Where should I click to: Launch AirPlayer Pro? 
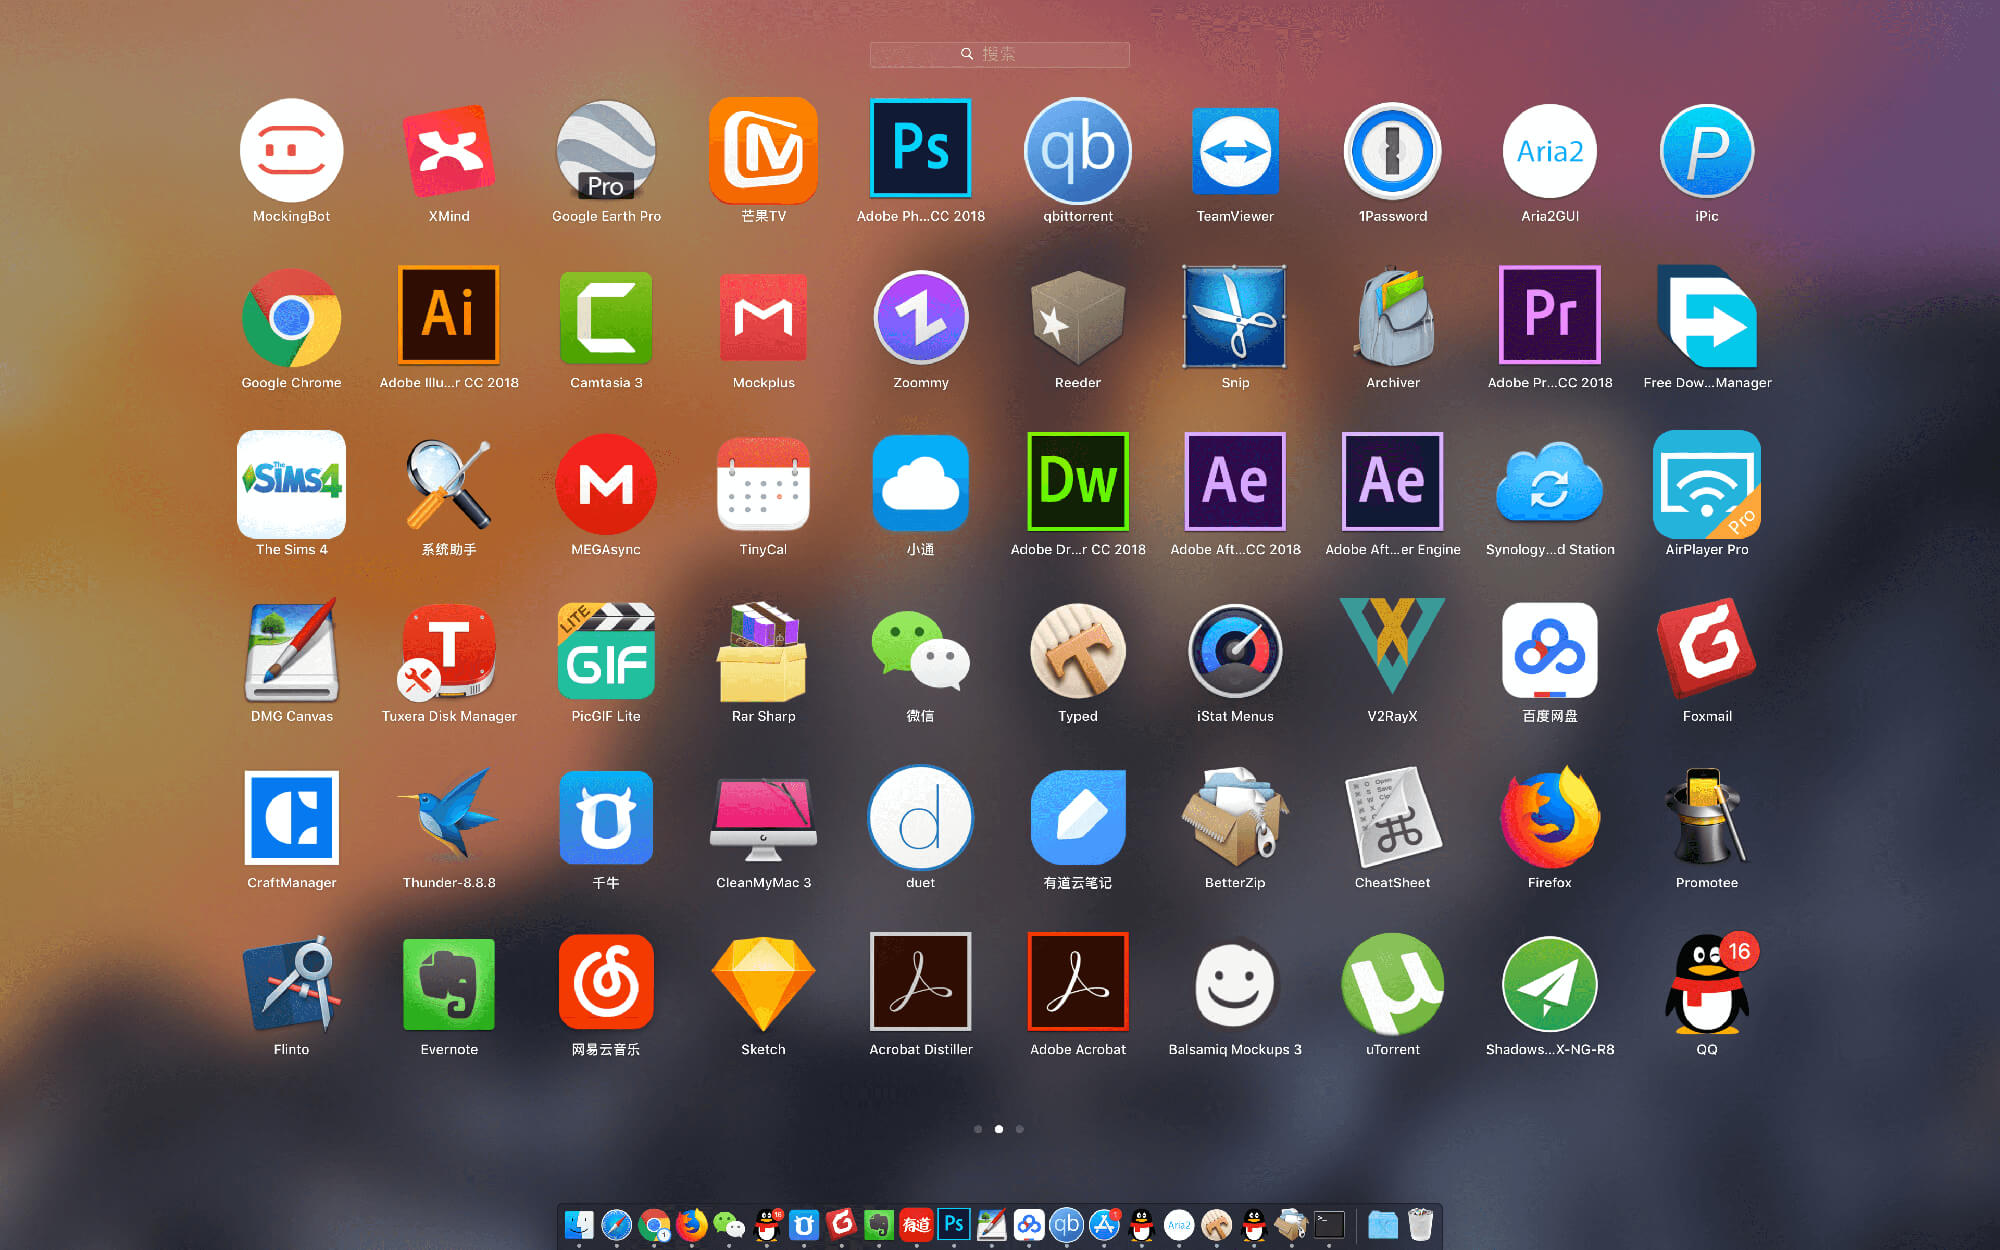[x=1707, y=484]
